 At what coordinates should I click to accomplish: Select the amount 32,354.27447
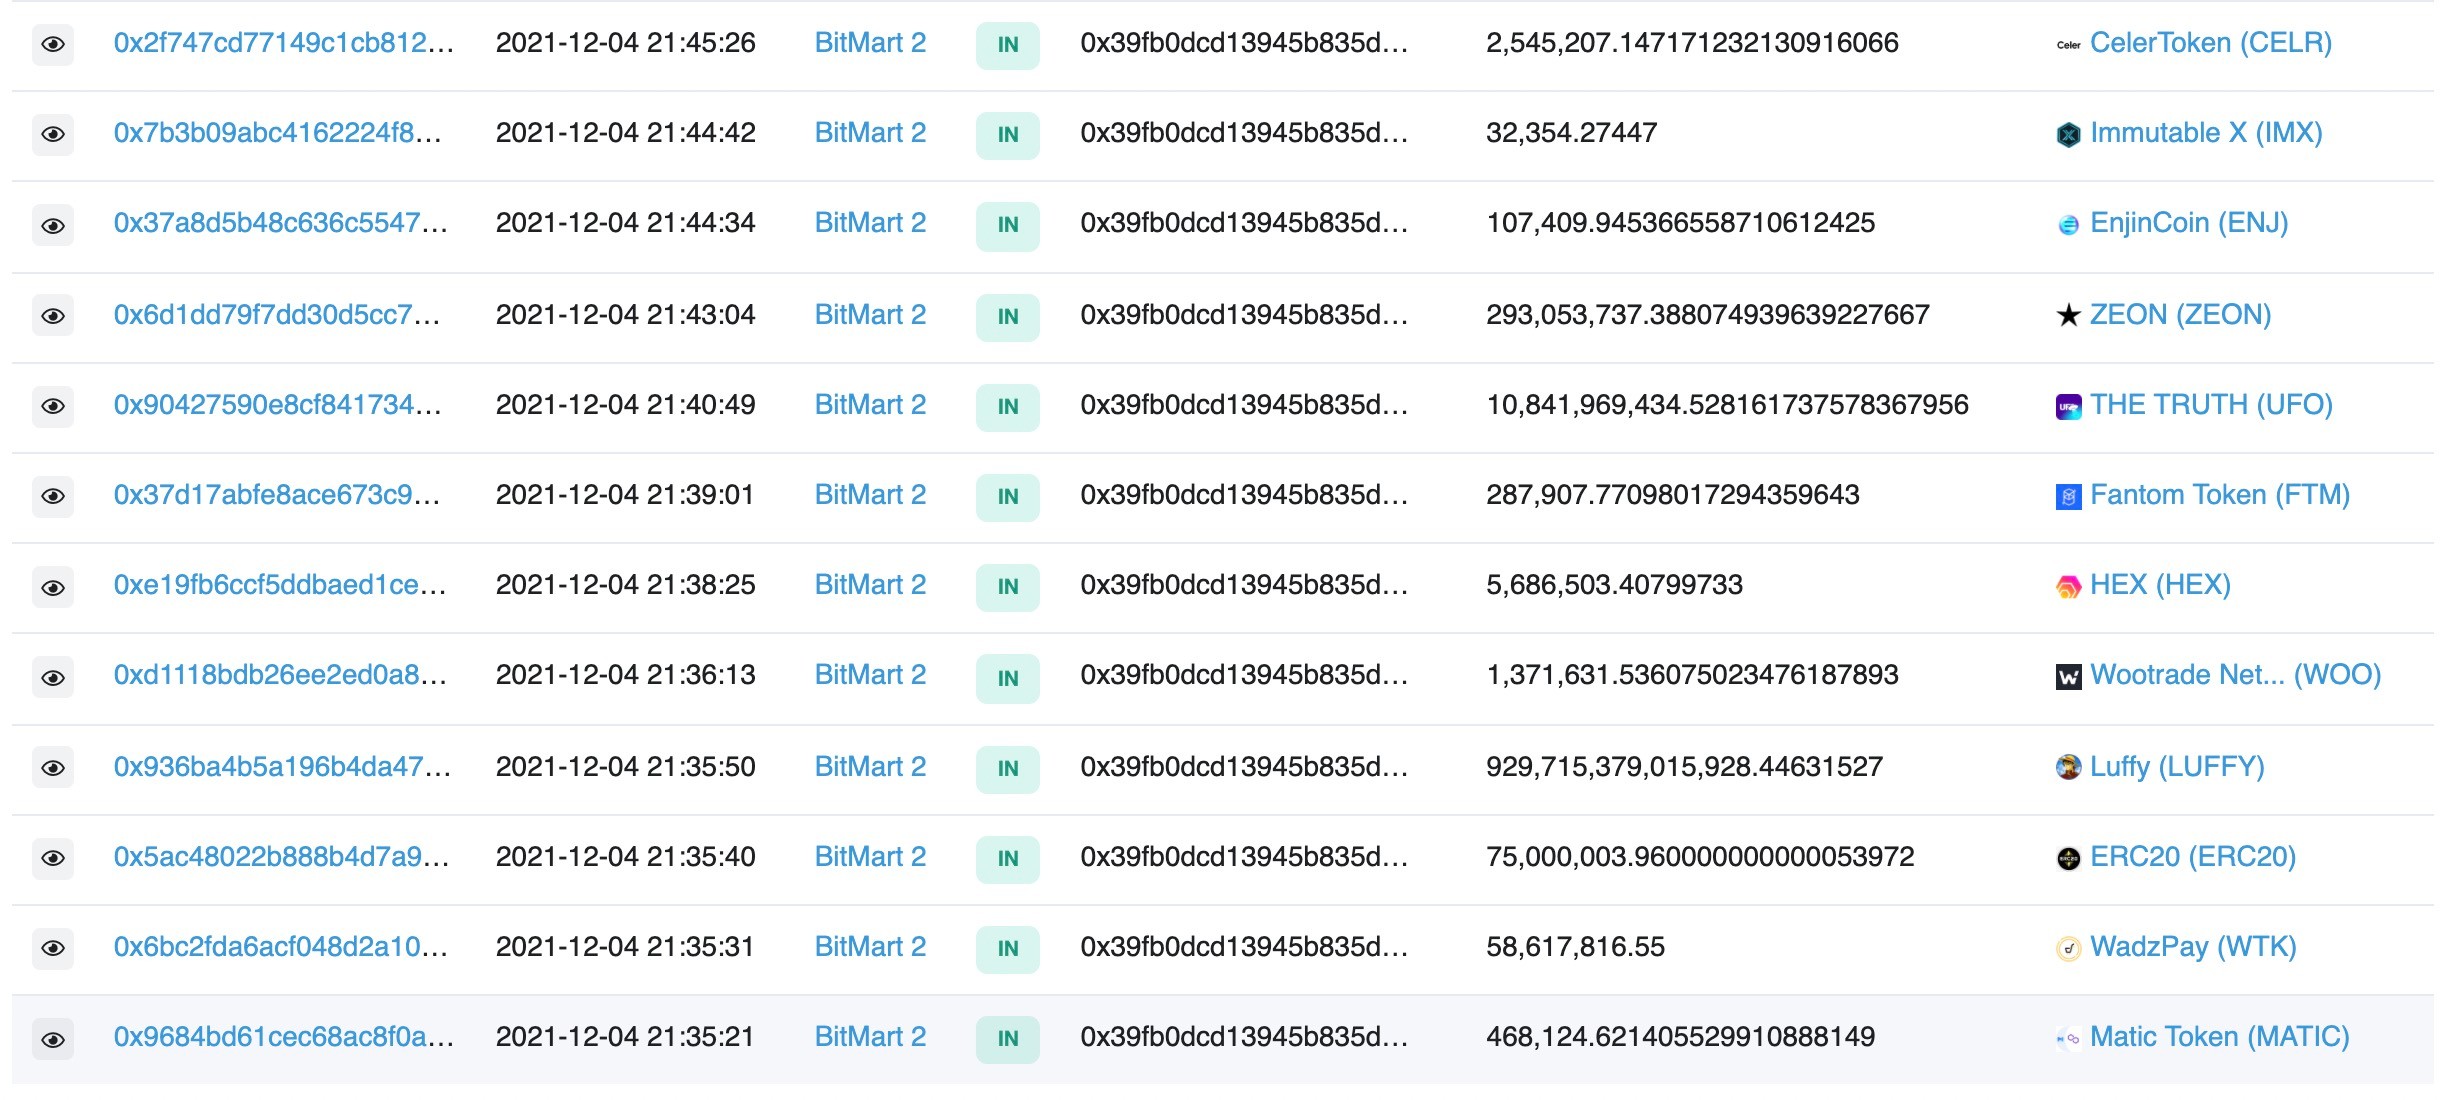(x=1571, y=133)
